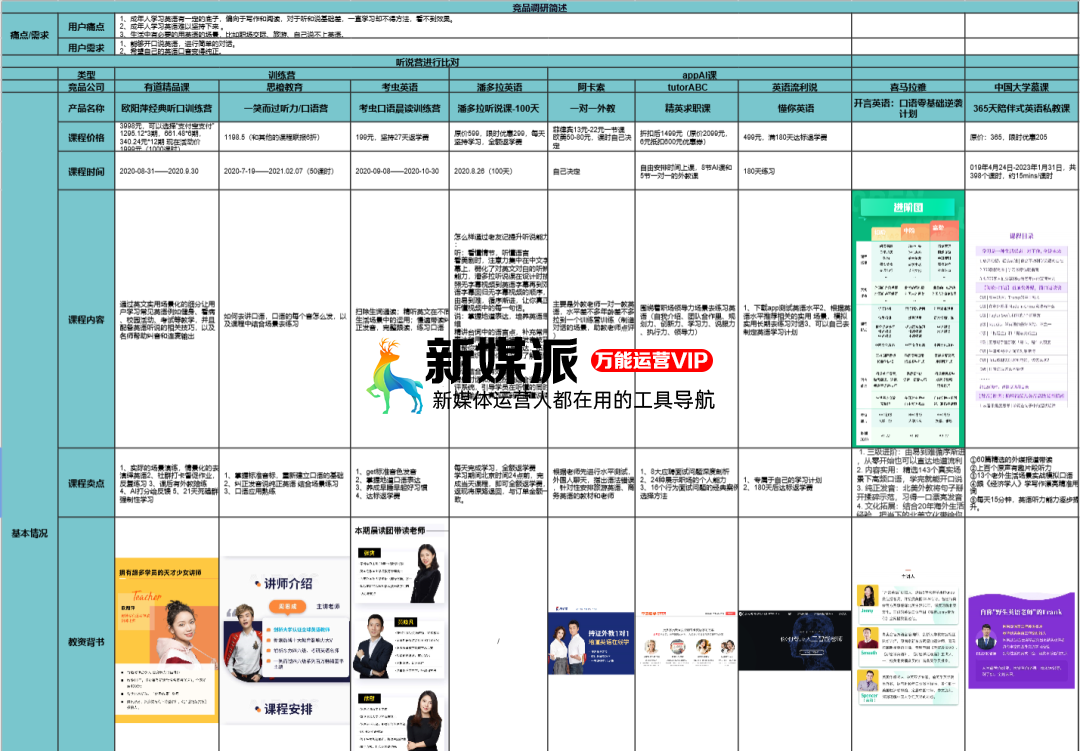Click time cell '自己决定'
1080x751 pixels.
coord(591,171)
